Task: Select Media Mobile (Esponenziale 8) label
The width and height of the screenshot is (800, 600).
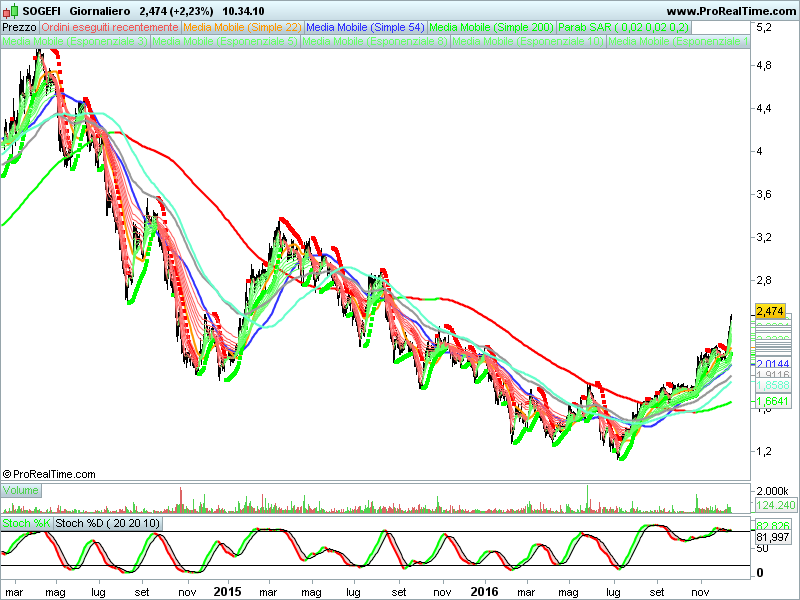Action: coord(375,41)
